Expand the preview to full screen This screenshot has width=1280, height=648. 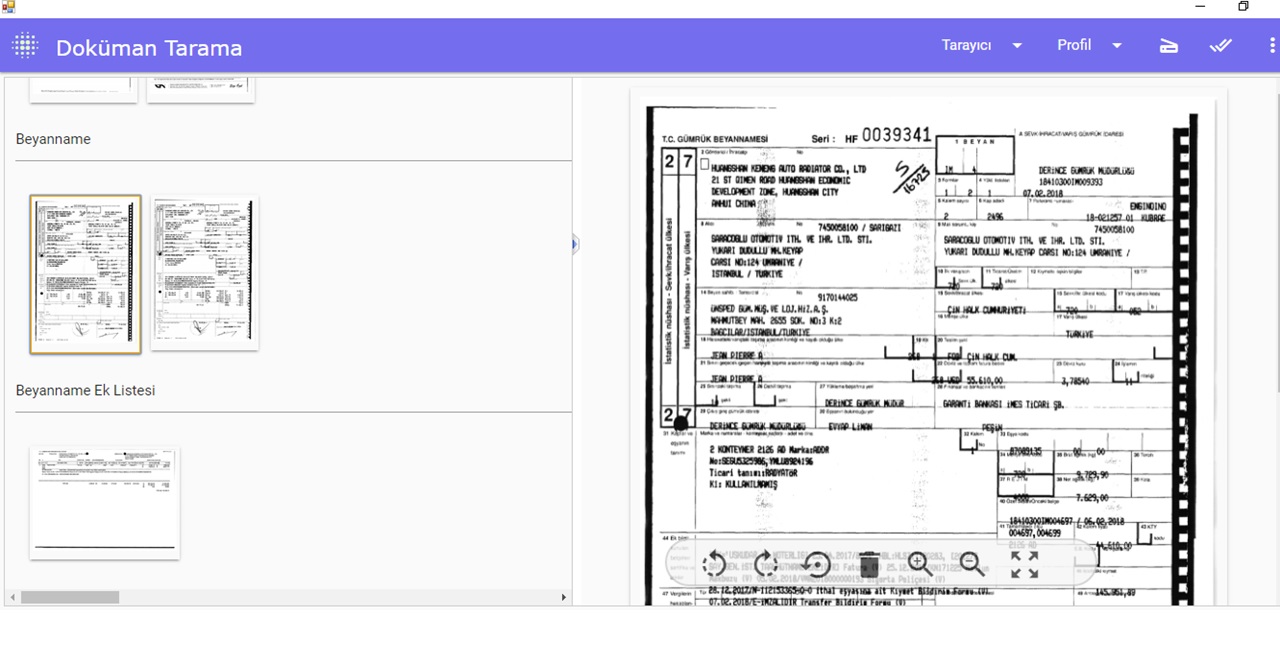1023,564
